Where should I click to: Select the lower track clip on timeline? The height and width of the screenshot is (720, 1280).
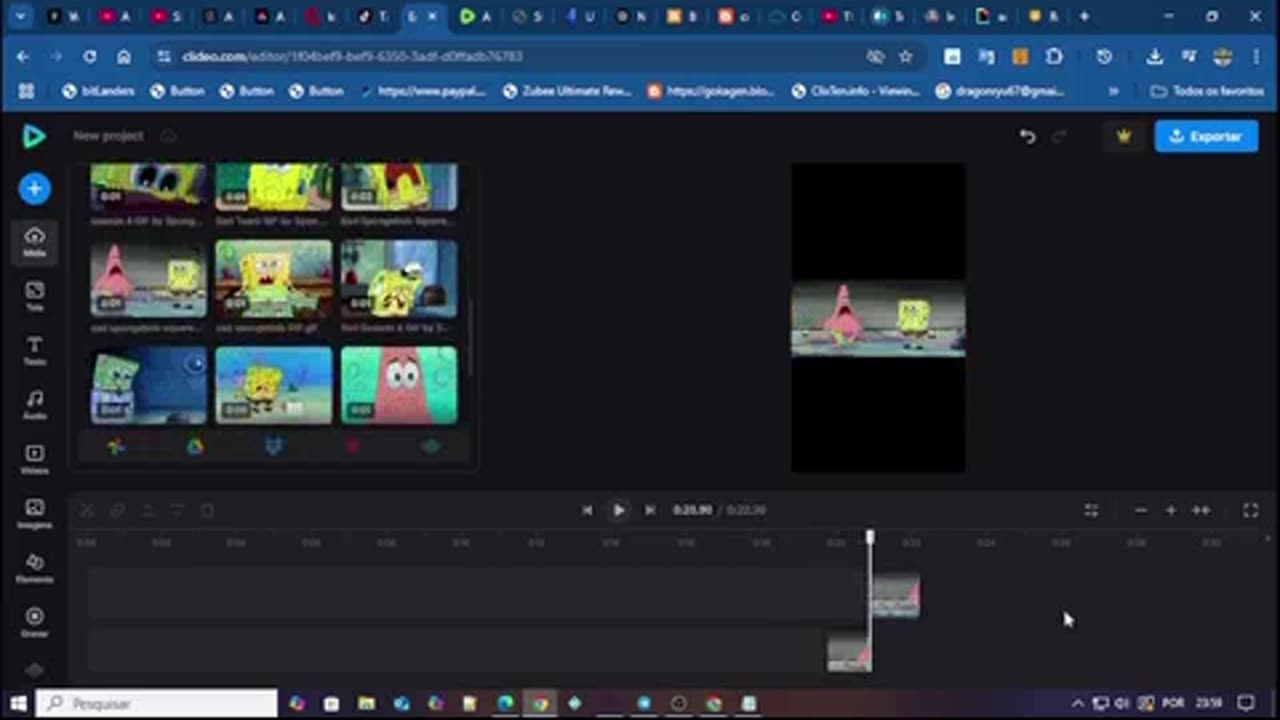click(849, 651)
